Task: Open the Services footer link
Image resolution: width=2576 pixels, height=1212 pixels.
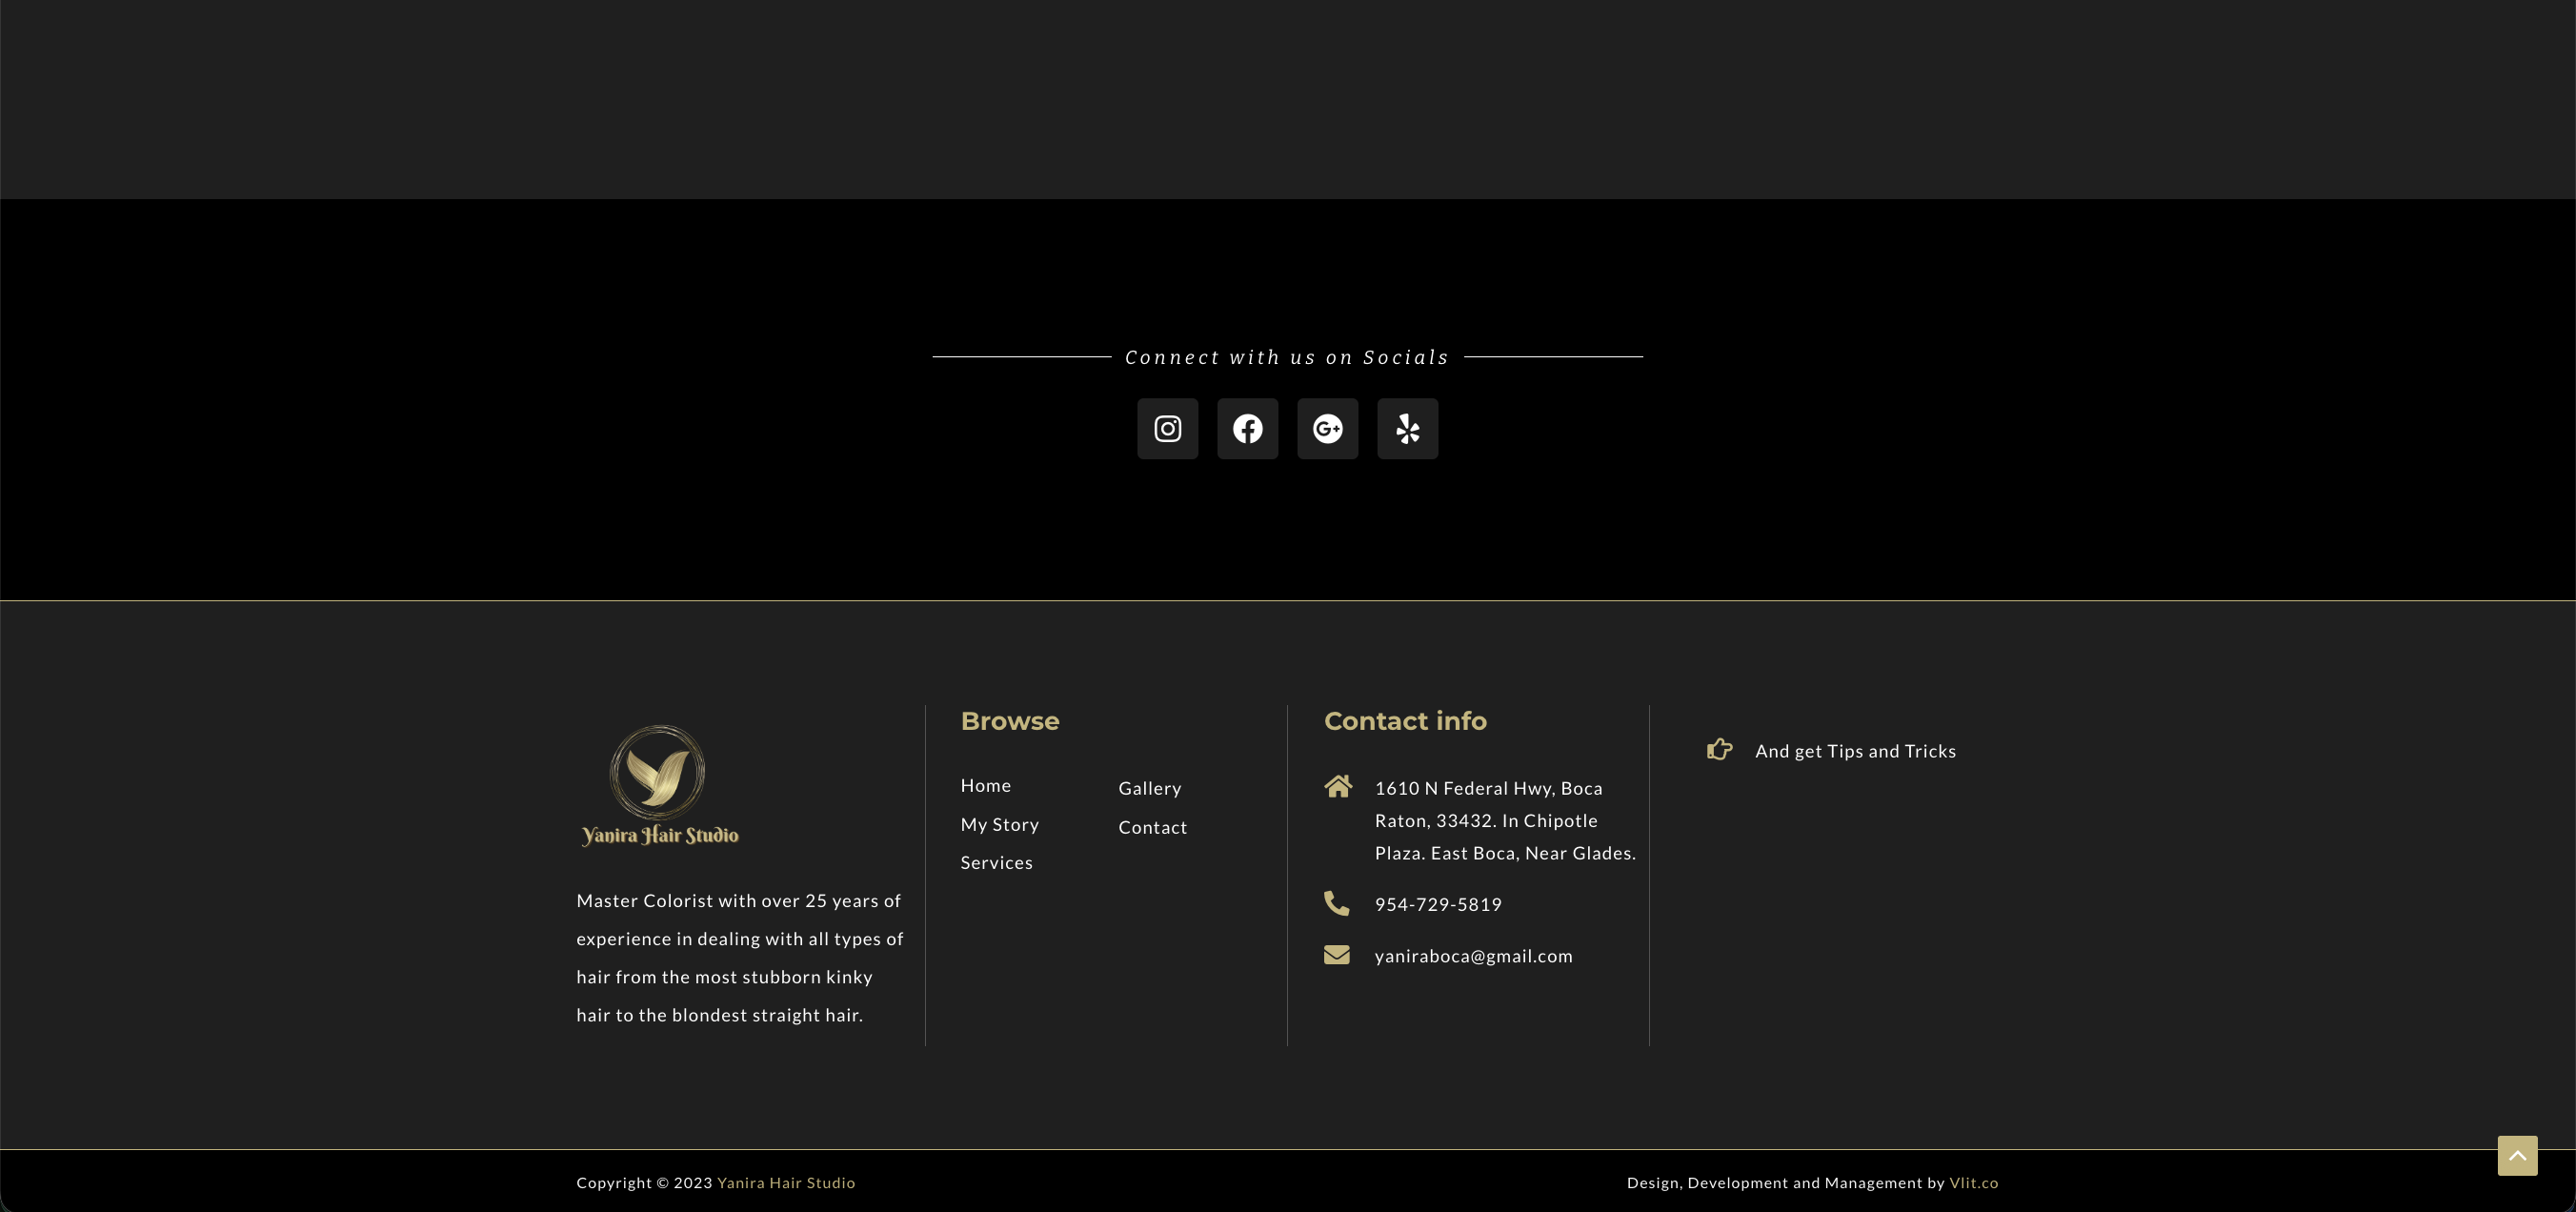Action: pyautogui.click(x=996, y=863)
